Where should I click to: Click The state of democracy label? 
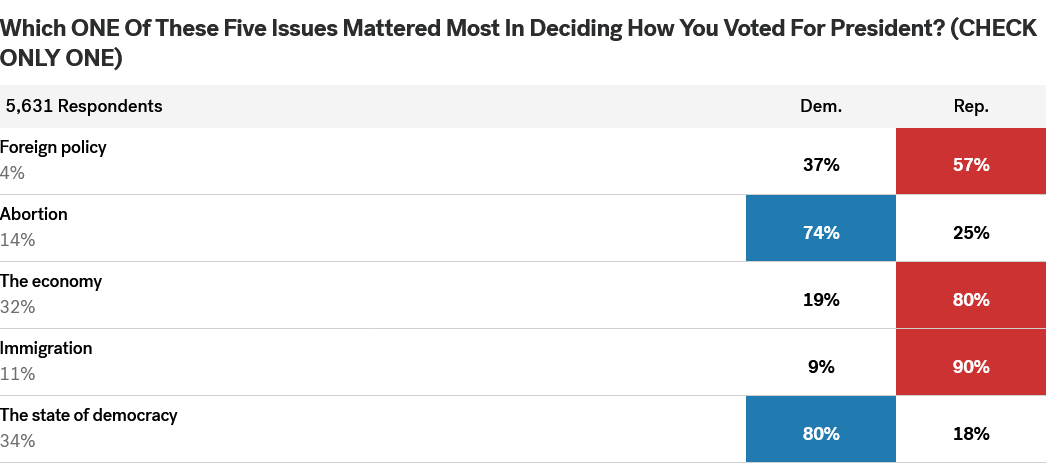tap(89, 415)
